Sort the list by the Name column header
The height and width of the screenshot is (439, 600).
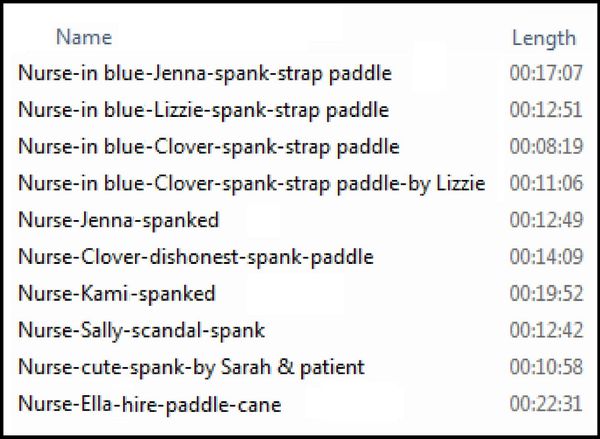click(x=84, y=38)
